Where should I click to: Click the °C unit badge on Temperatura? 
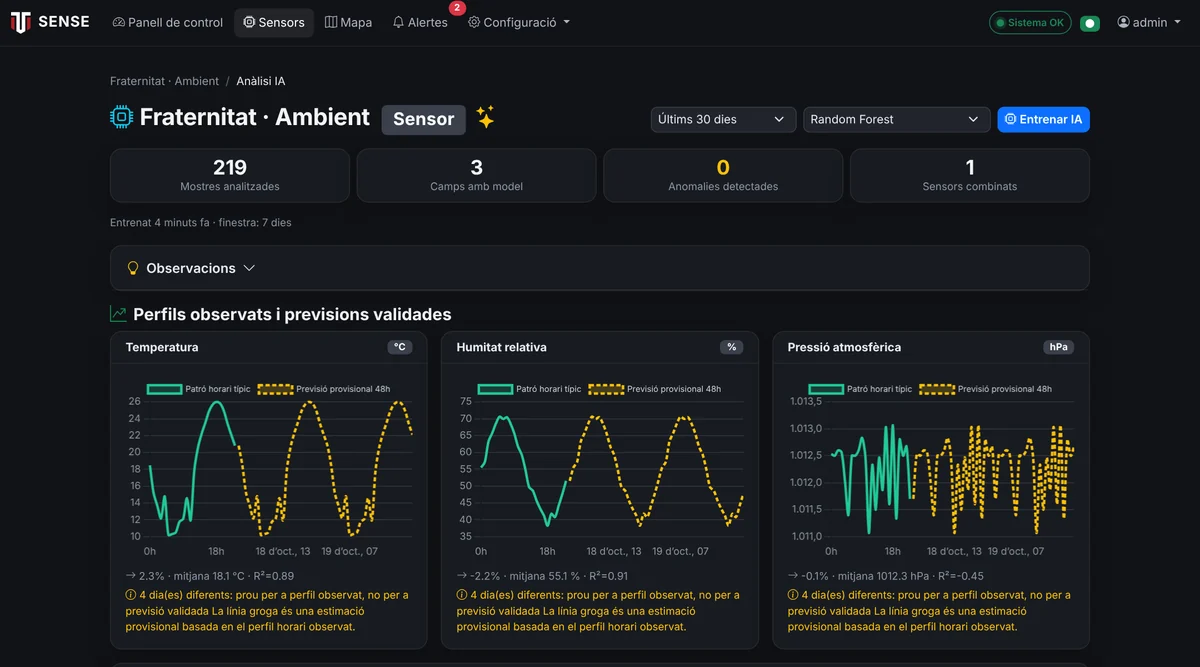tap(400, 347)
